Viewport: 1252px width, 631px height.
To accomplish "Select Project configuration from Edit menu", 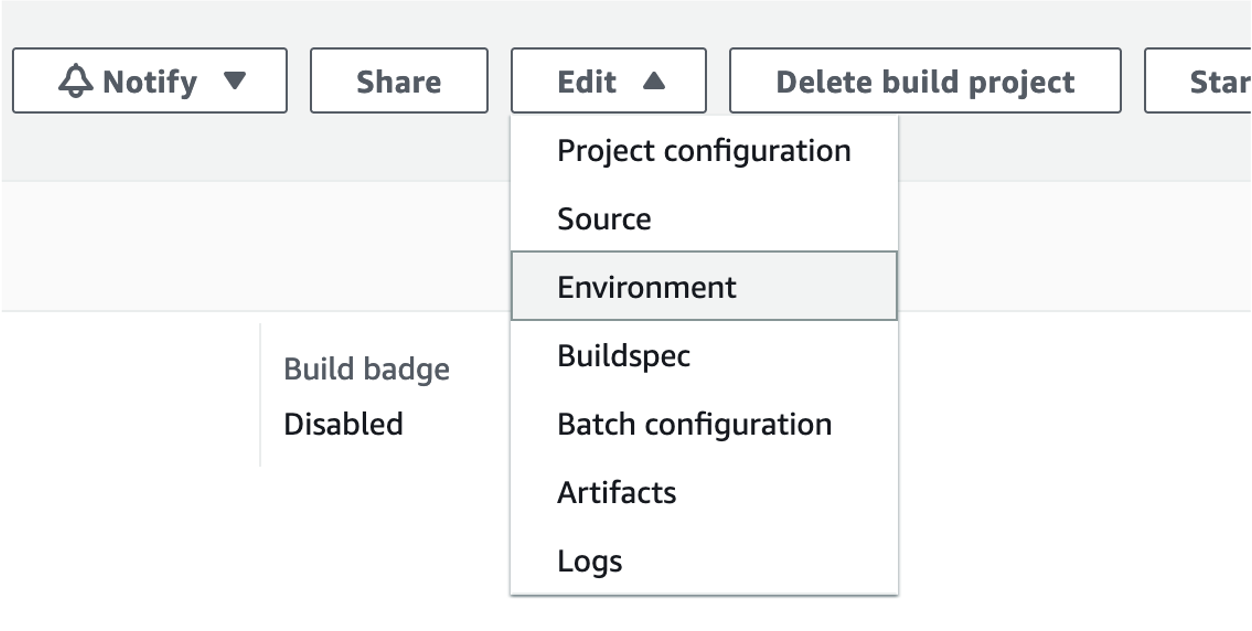I will [704, 151].
